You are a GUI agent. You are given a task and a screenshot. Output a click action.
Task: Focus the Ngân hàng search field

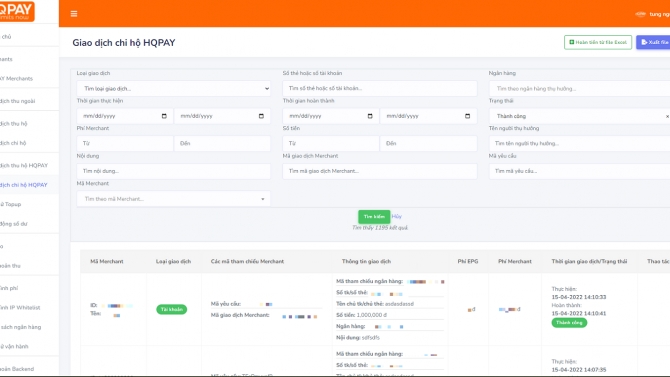pos(579,88)
